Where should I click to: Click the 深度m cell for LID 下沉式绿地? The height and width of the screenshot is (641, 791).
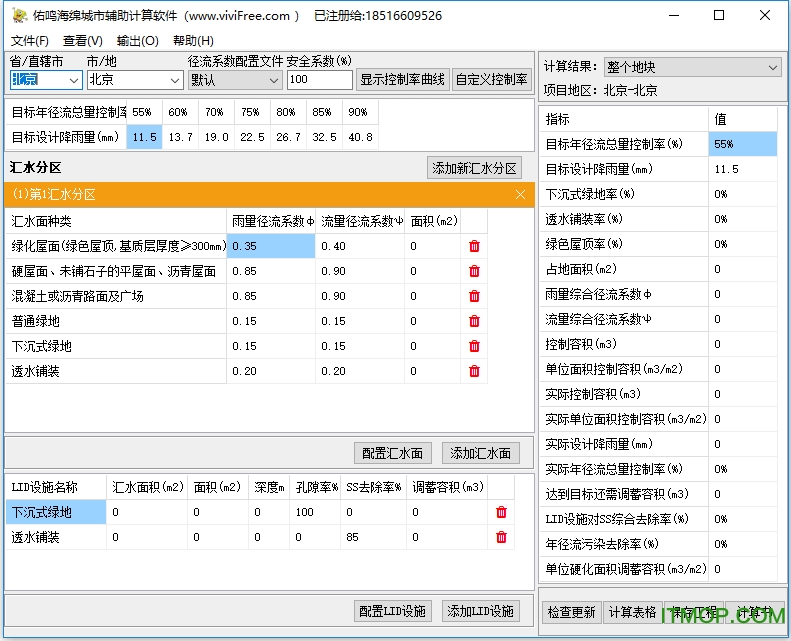(269, 512)
